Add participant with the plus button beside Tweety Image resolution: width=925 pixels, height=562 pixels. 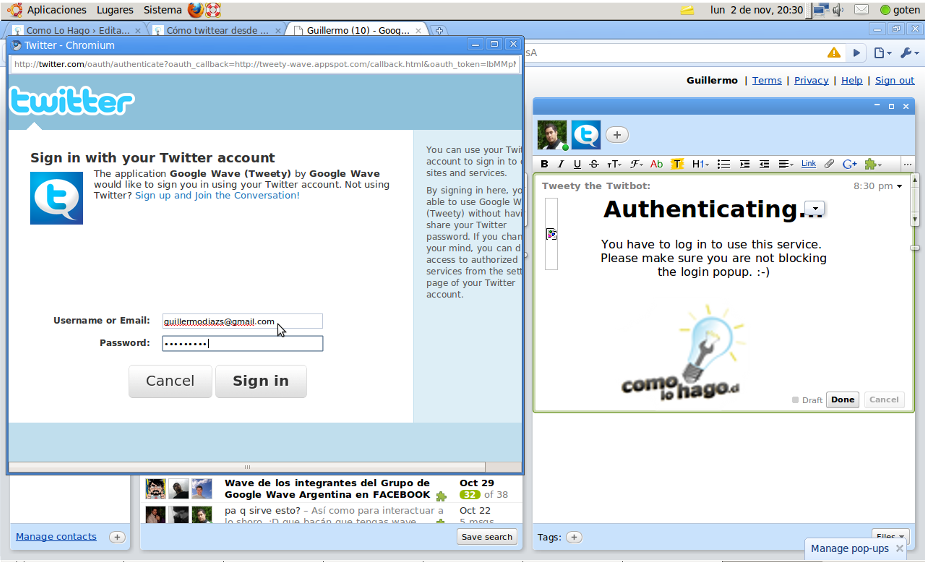[617, 134]
